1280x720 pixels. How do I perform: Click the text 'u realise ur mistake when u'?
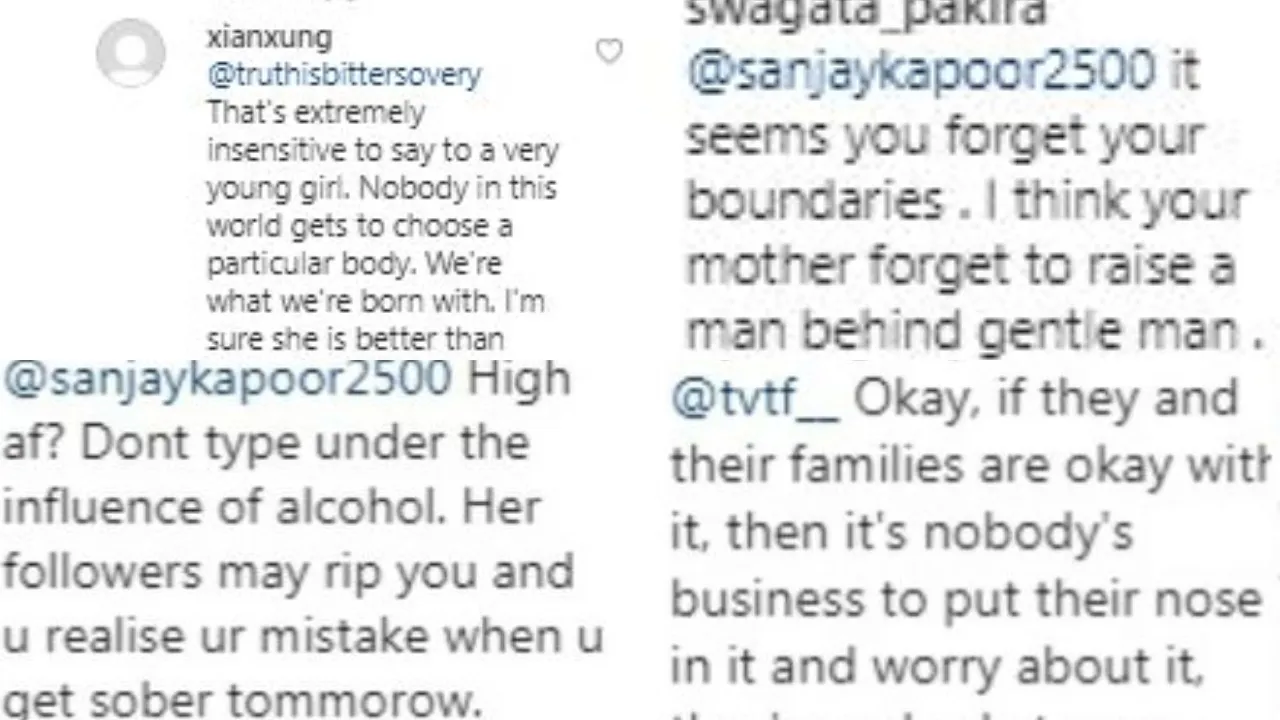(303, 636)
